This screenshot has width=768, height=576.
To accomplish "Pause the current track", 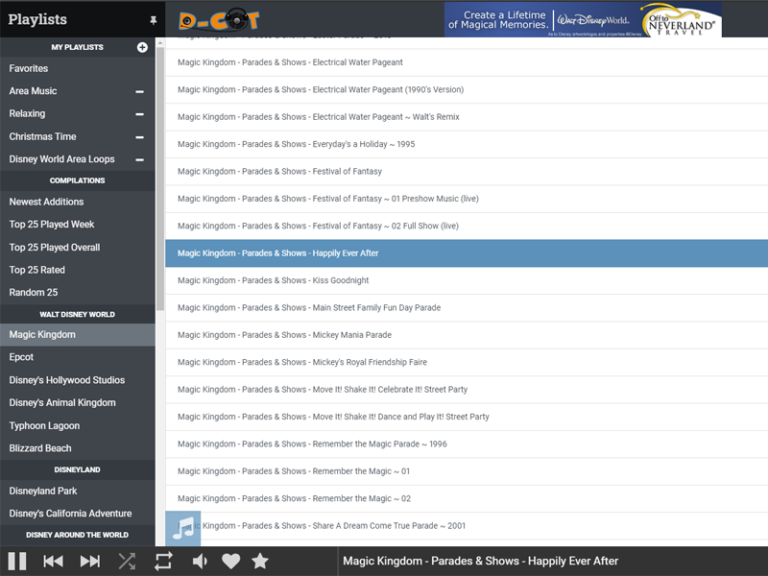I will coord(17,561).
